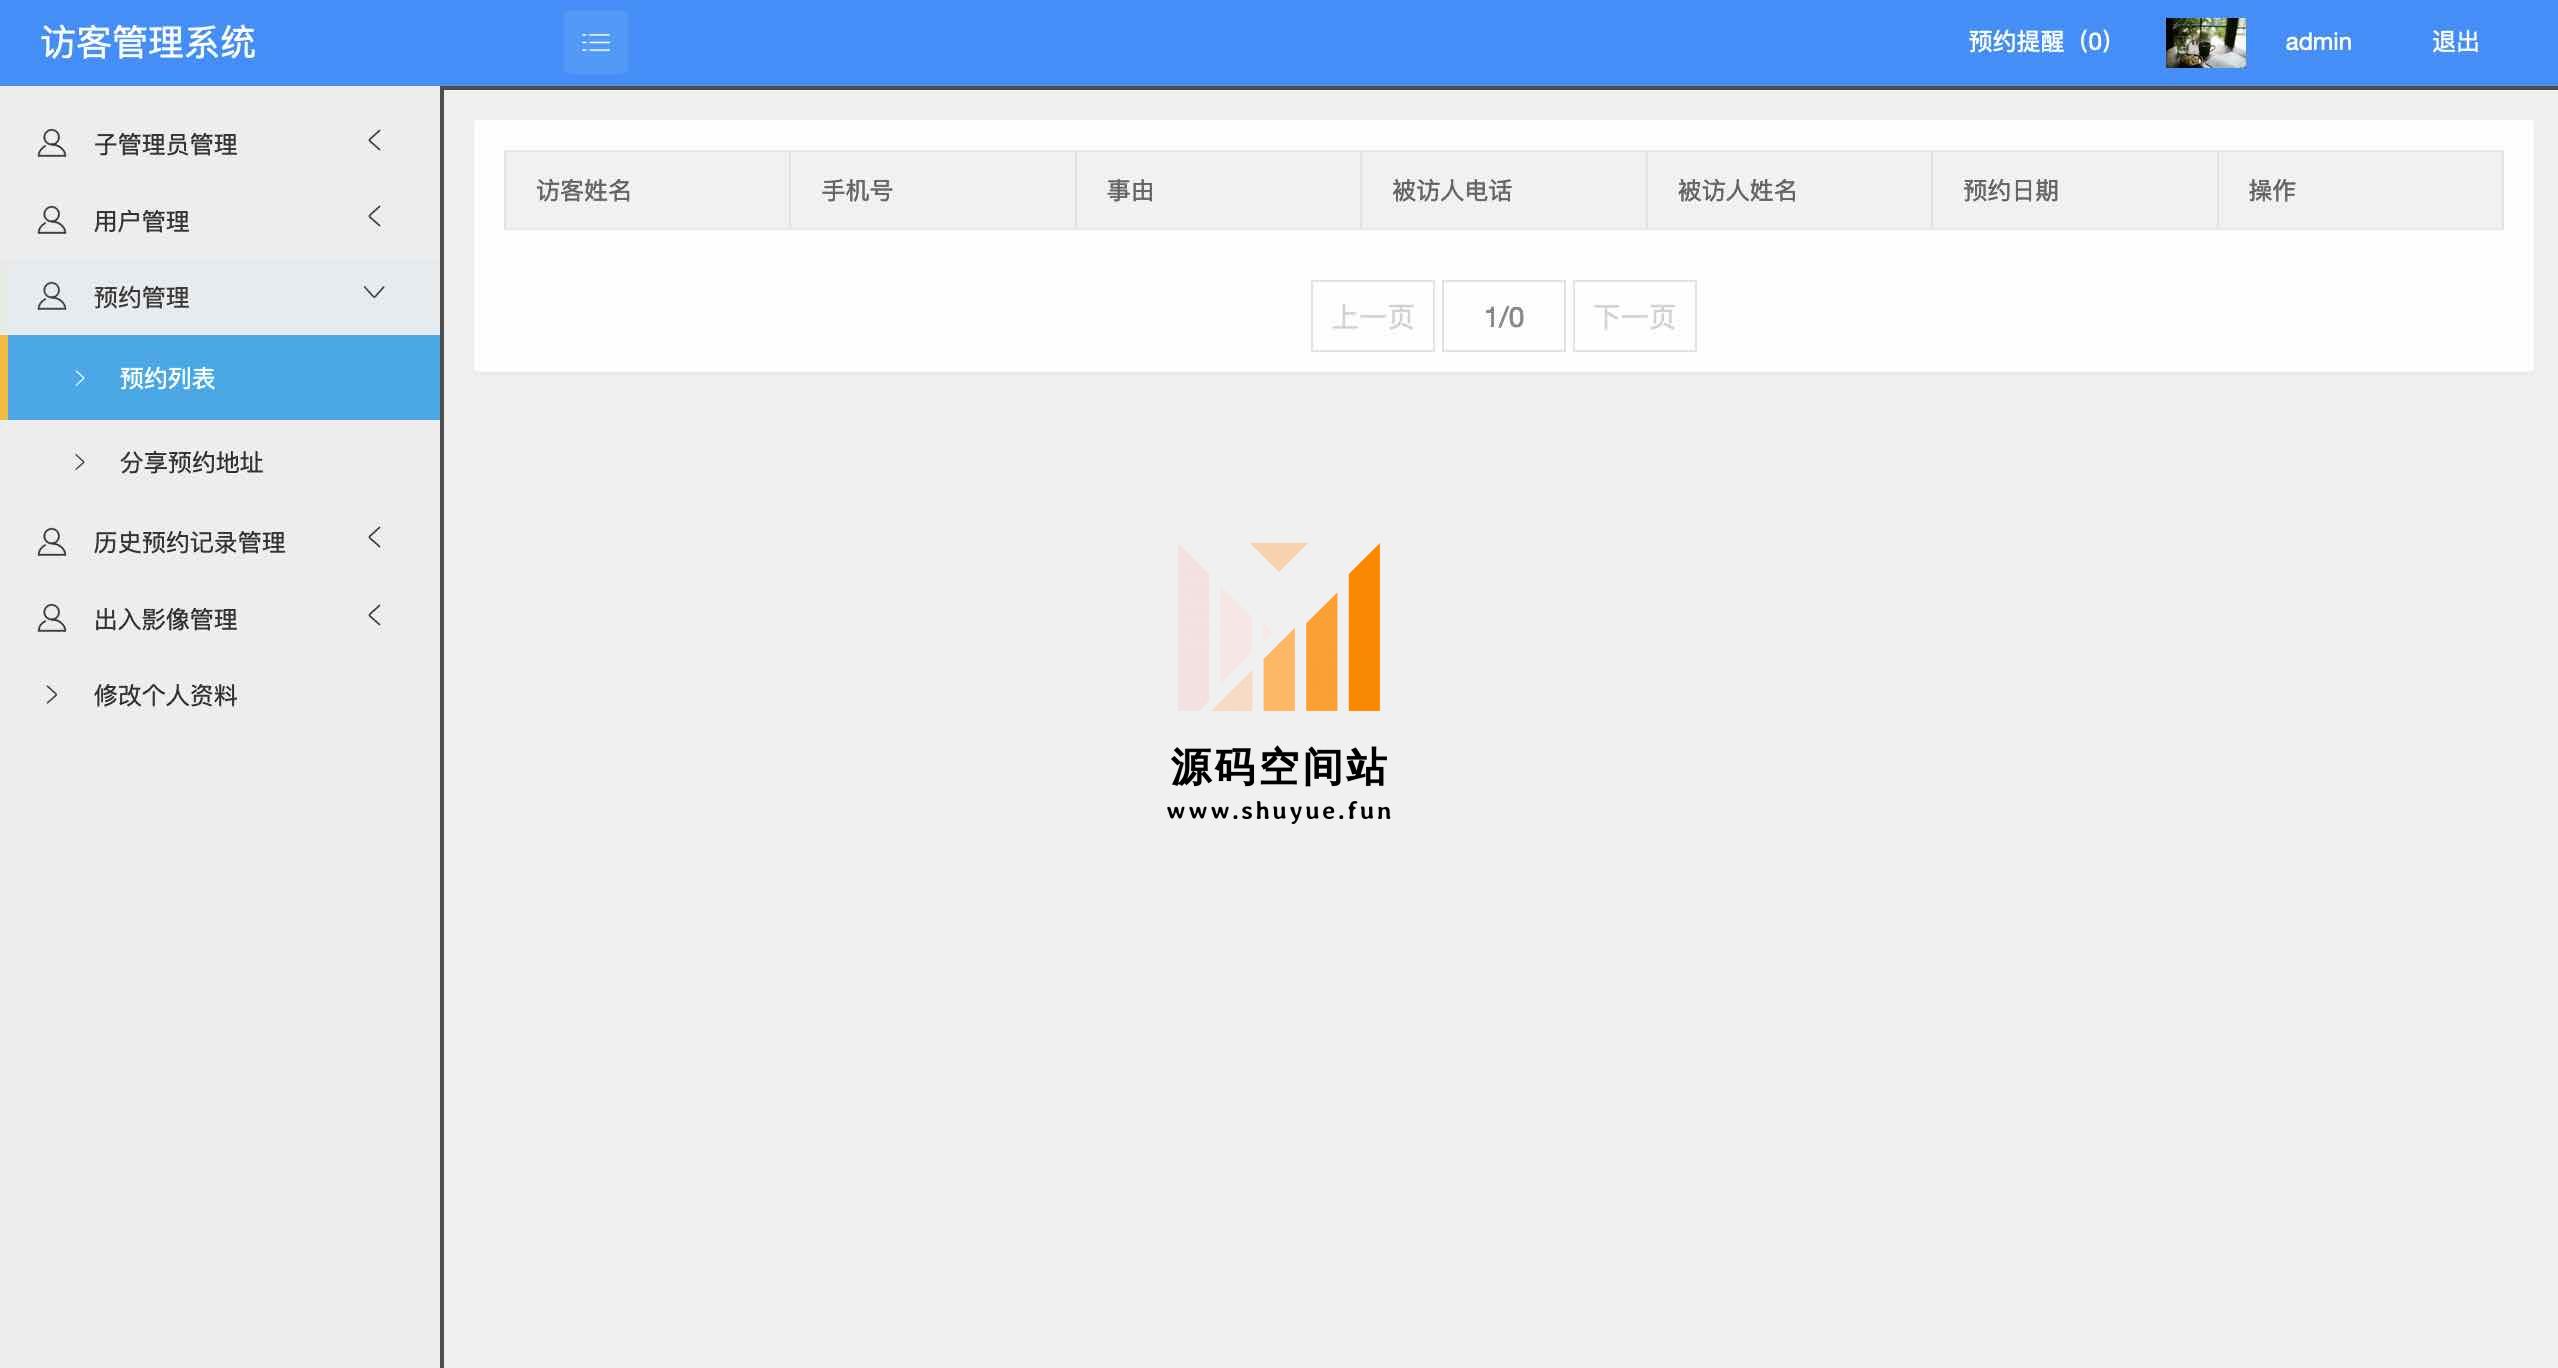
Task: Click the 访客管理系统 title
Action: point(148,42)
